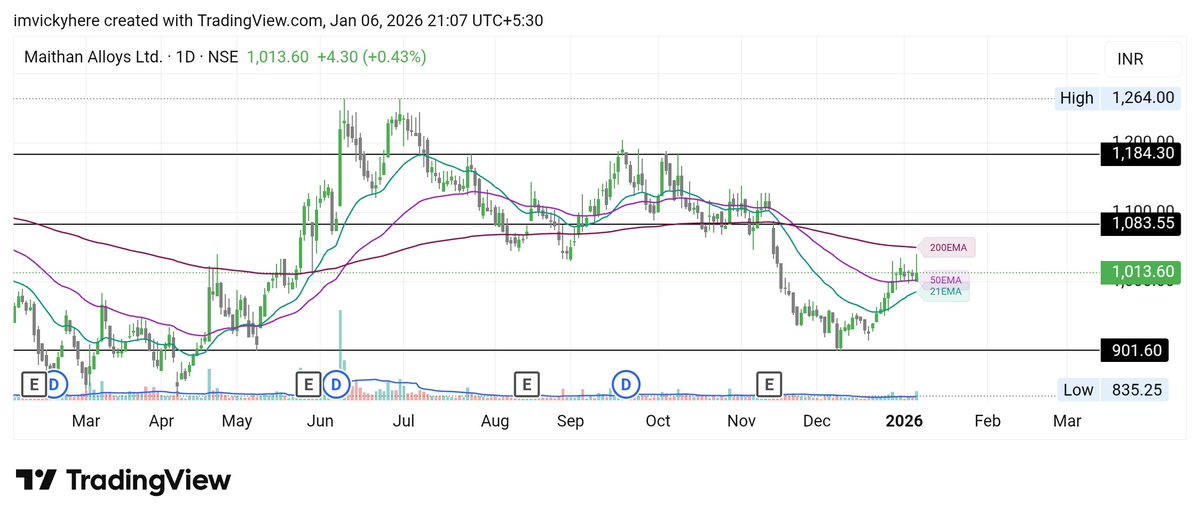Click the Dec label on time axis
1200x521 pixels.
click(x=818, y=421)
